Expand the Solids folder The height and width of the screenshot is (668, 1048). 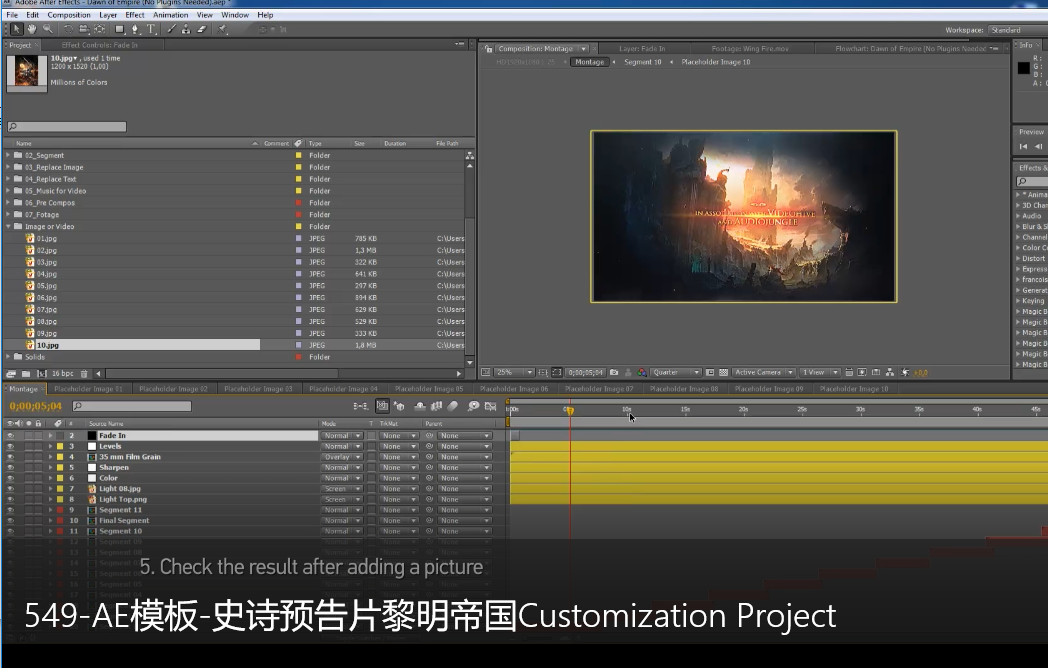8,357
